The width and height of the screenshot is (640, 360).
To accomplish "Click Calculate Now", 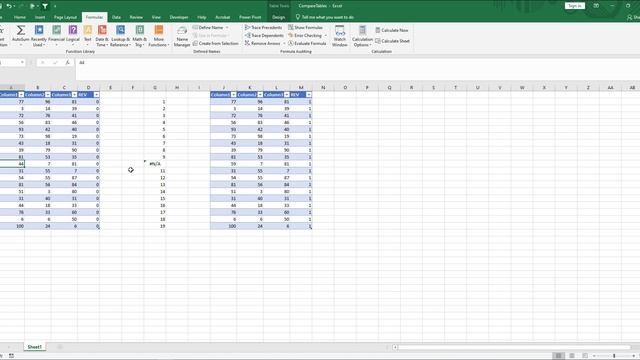I will pyautogui.click(x=391, y=30).
